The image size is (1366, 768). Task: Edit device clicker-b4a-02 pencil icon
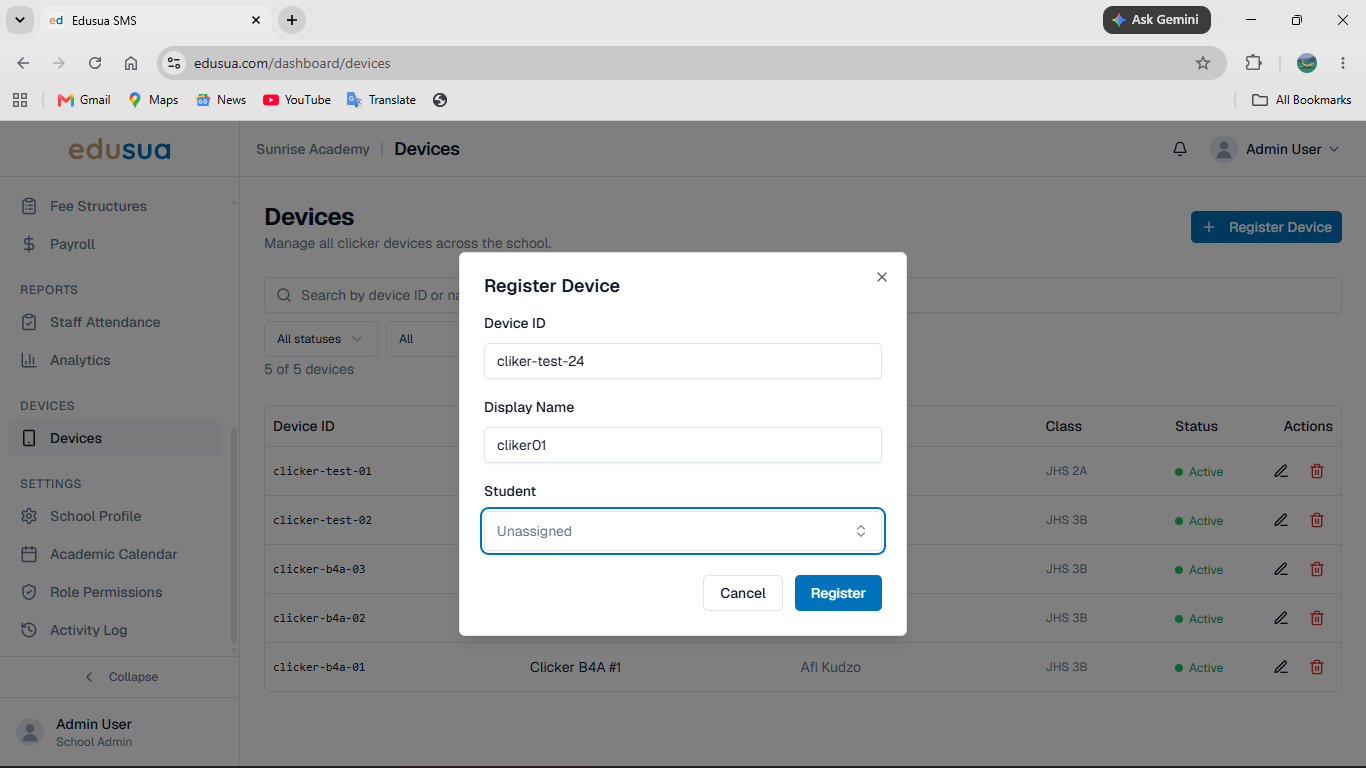point(1281,618)
